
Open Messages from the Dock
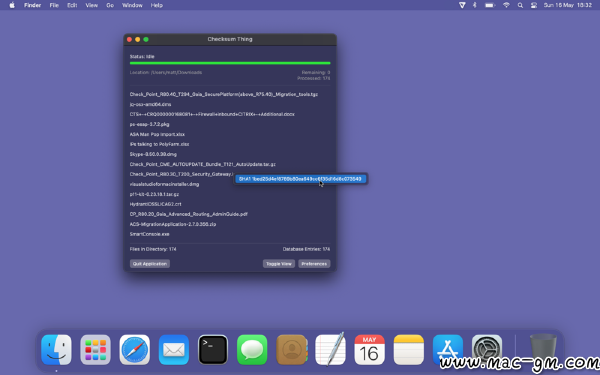252,349
